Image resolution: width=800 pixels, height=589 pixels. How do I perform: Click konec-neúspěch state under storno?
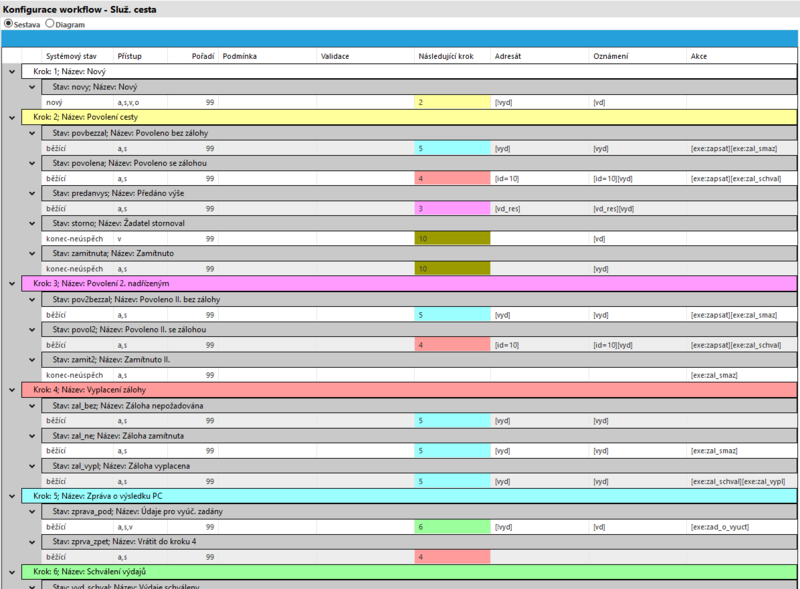click(x=74, y=238)
